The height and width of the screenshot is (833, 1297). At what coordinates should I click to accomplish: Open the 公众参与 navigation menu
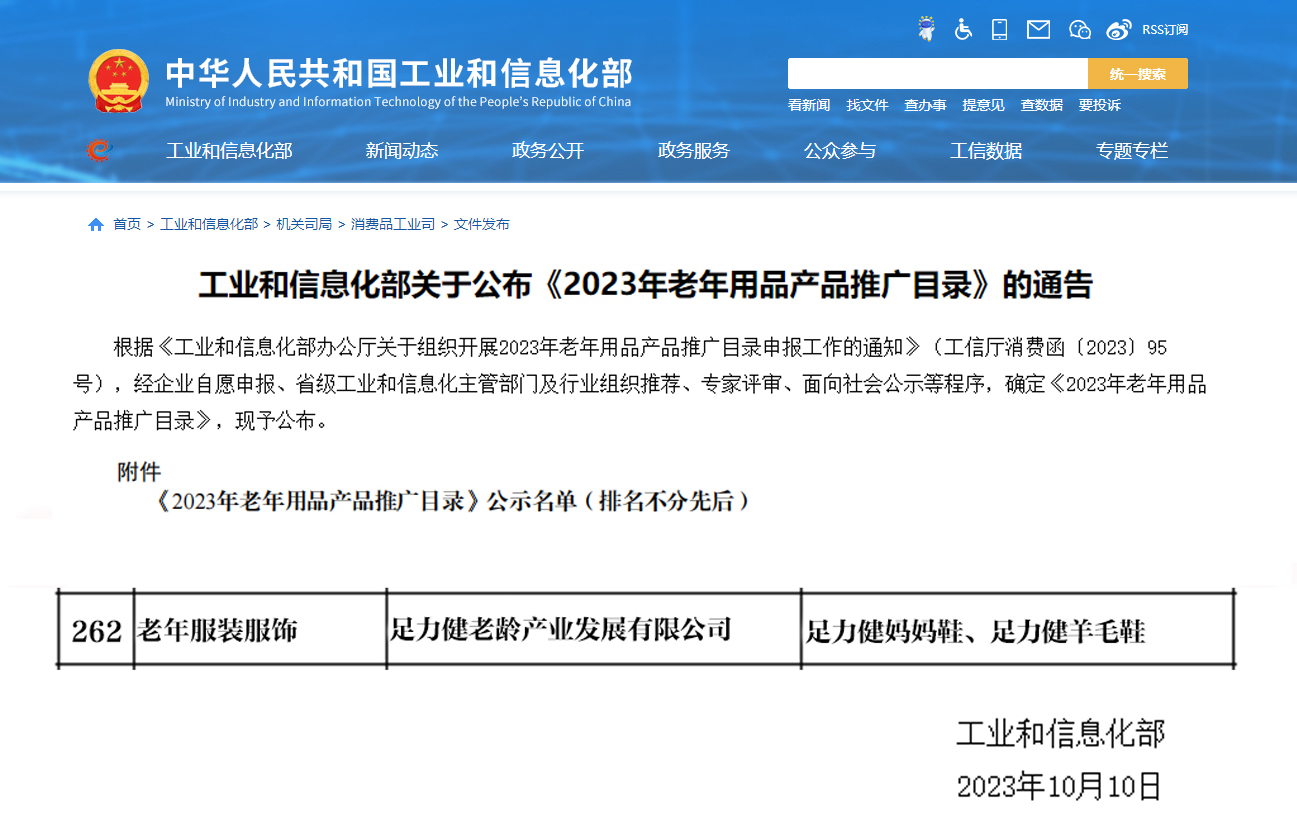pos(840,151)
